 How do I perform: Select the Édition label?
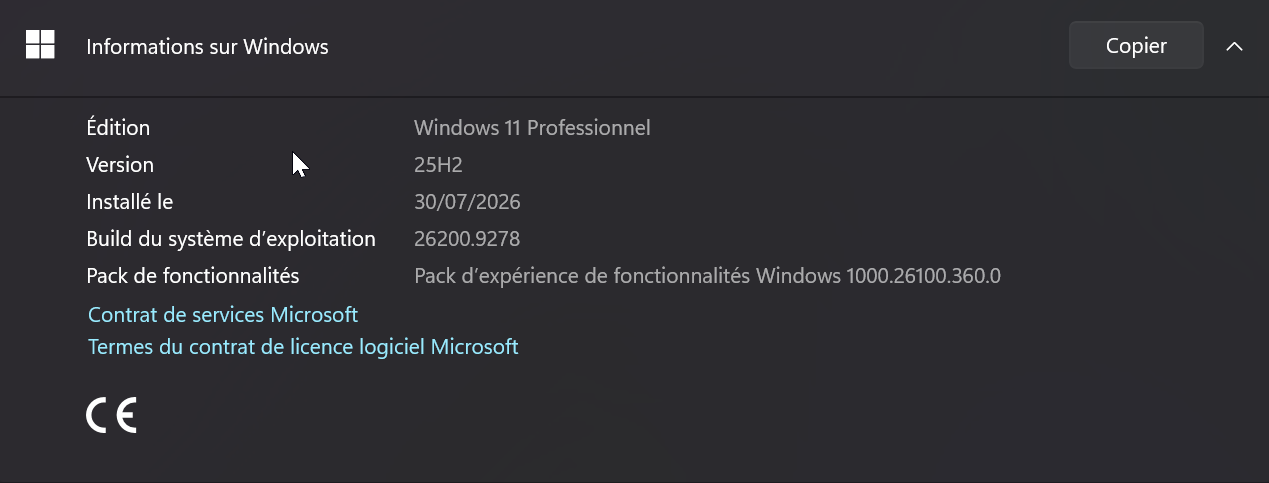point(118,128)
